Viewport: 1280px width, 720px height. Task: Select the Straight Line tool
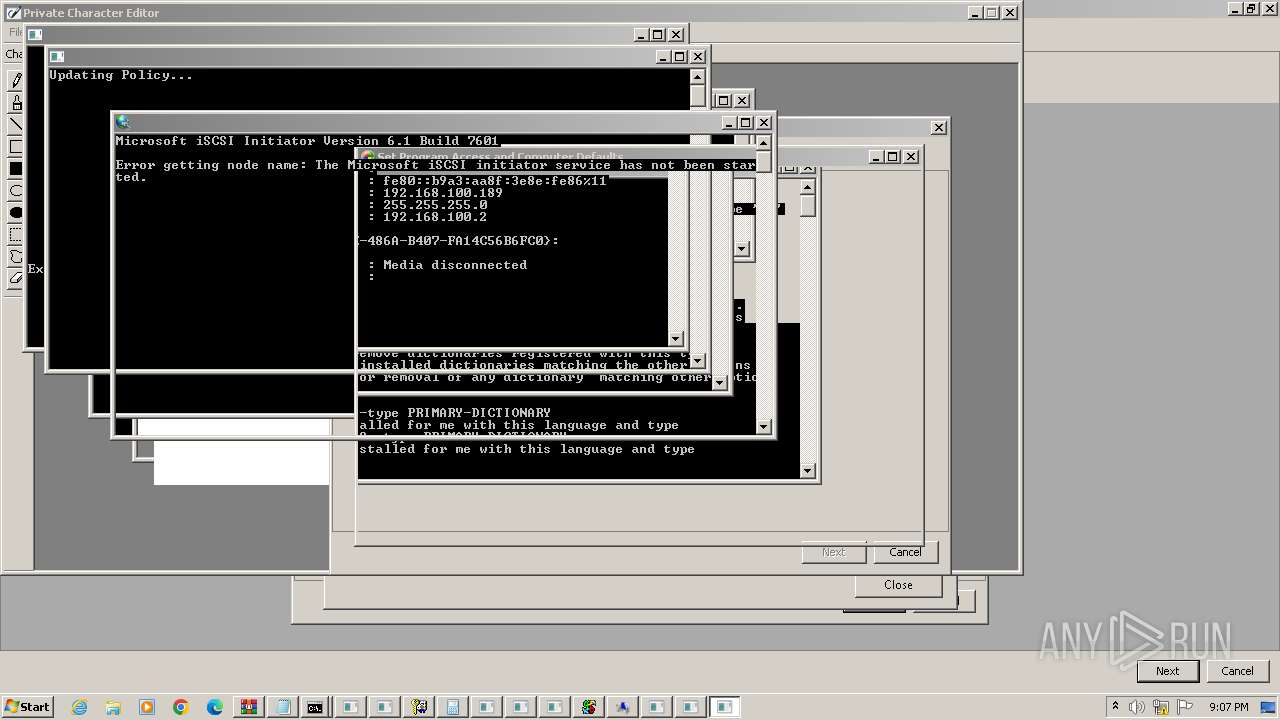point(15,125)
